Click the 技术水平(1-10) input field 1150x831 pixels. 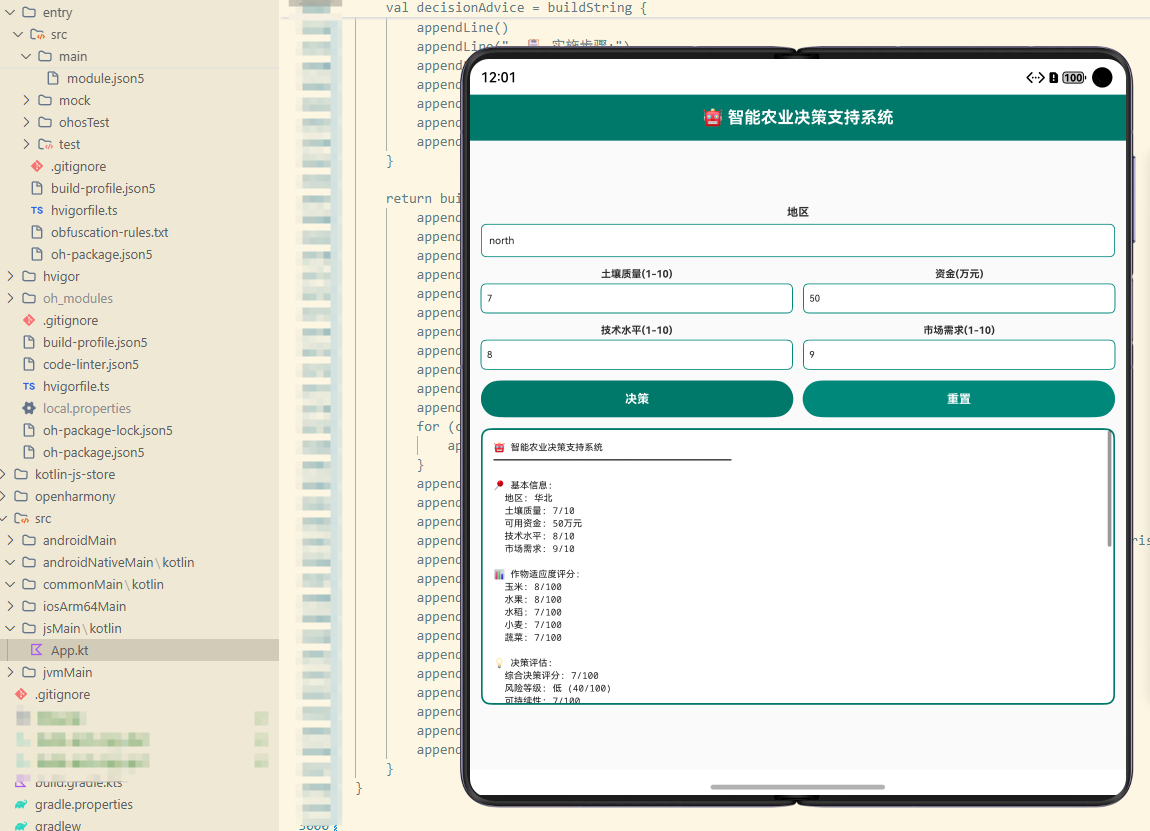[x=637, y=354]
